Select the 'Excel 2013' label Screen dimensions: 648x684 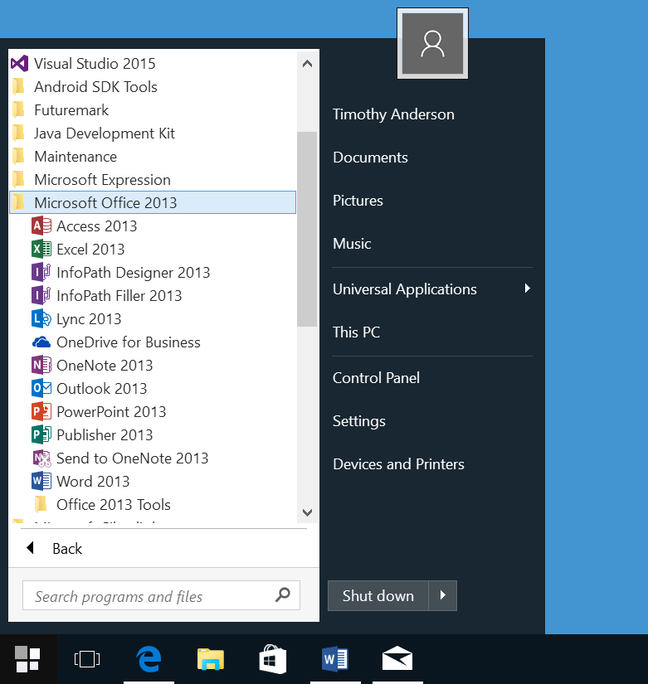(91, 250)
